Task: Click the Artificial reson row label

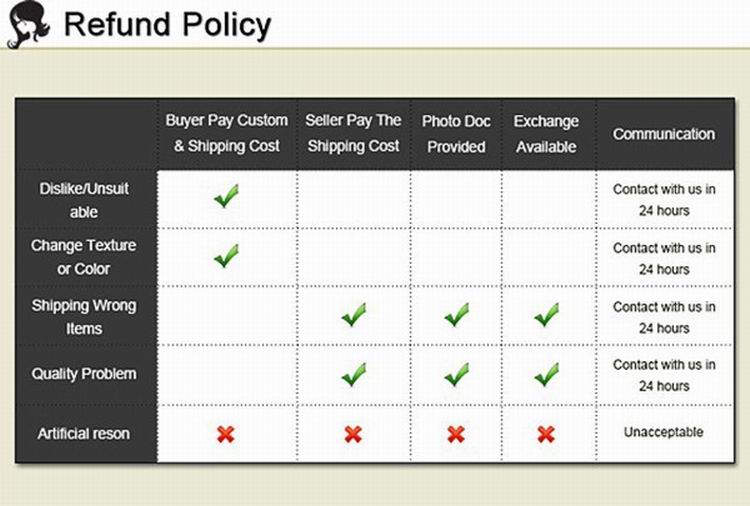Action: 84,434
